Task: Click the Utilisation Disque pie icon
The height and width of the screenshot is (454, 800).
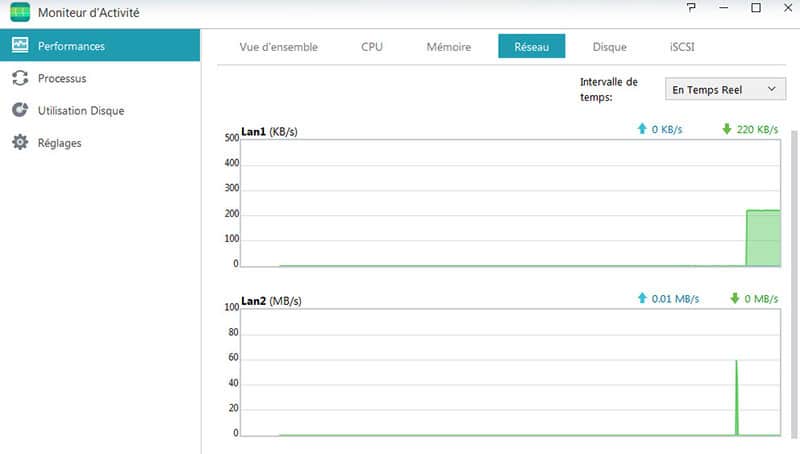Action: tap(20, 110)
